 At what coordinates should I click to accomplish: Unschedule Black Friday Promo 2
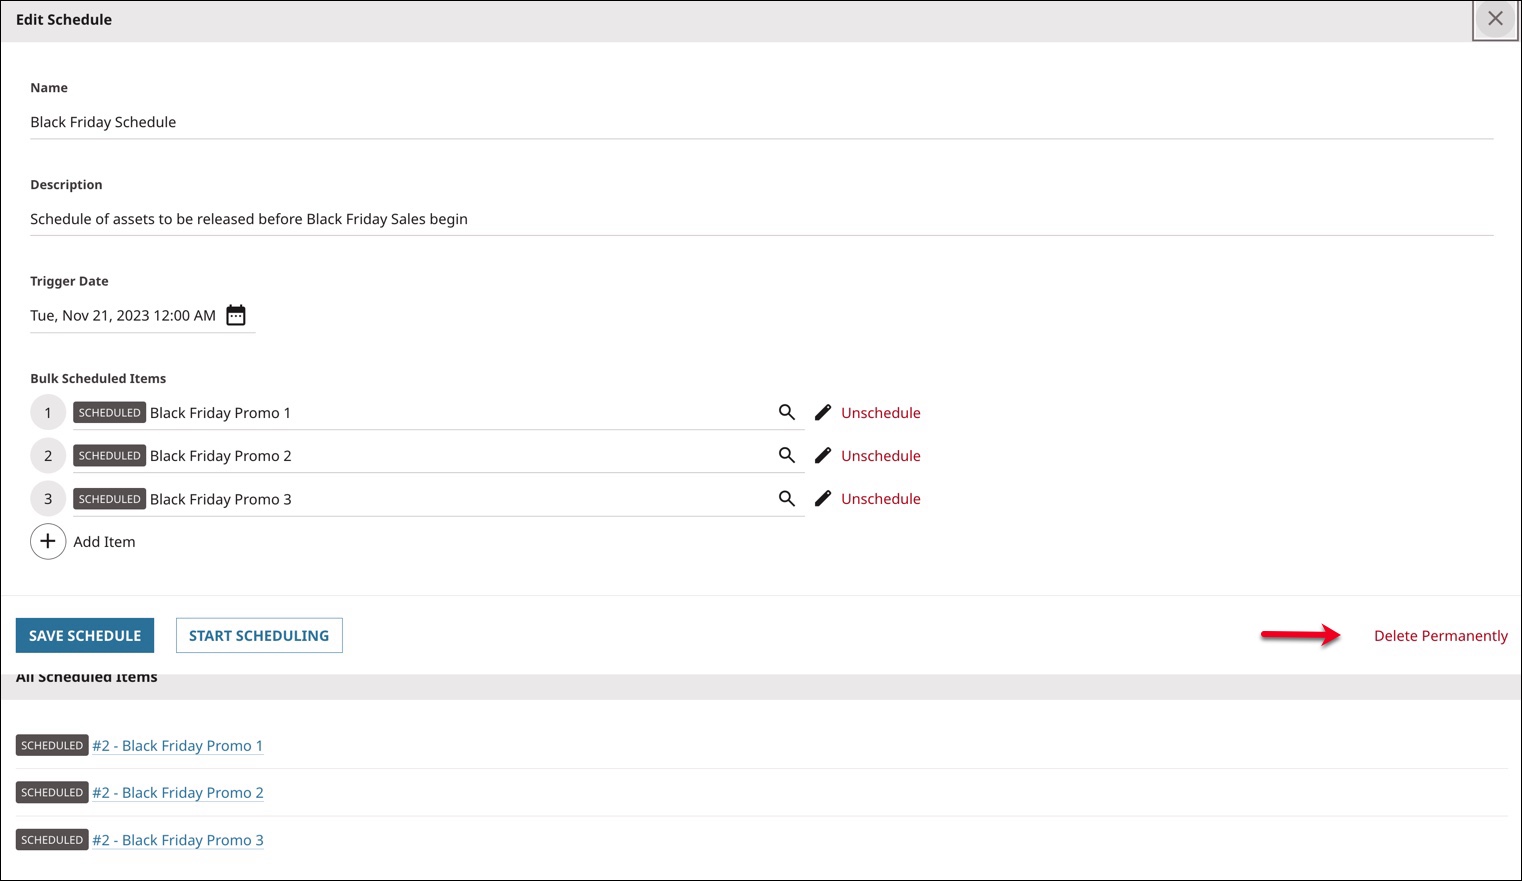pyautogui.click(x=881, y=456)
